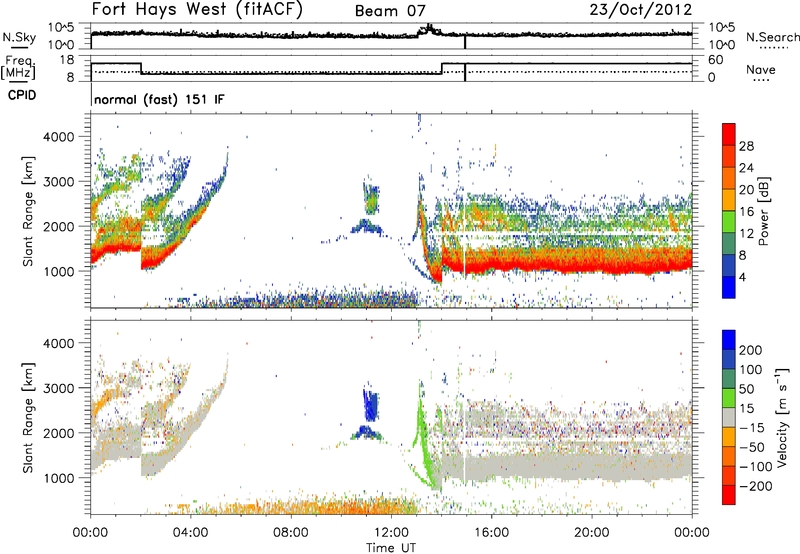Viewport: 800px width, 554px height.
Task: Click the date '23/Oct/2012'
Action: pos(641,10)
